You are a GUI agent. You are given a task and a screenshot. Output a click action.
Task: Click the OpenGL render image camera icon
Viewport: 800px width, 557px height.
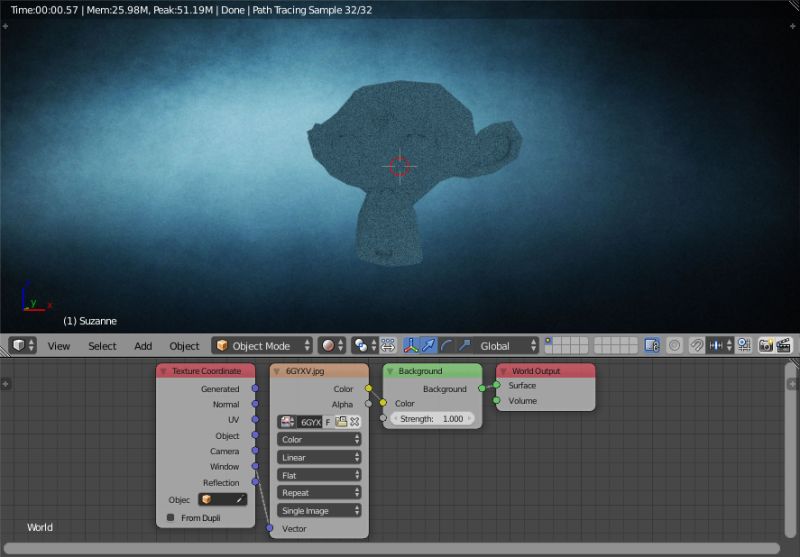766,345
